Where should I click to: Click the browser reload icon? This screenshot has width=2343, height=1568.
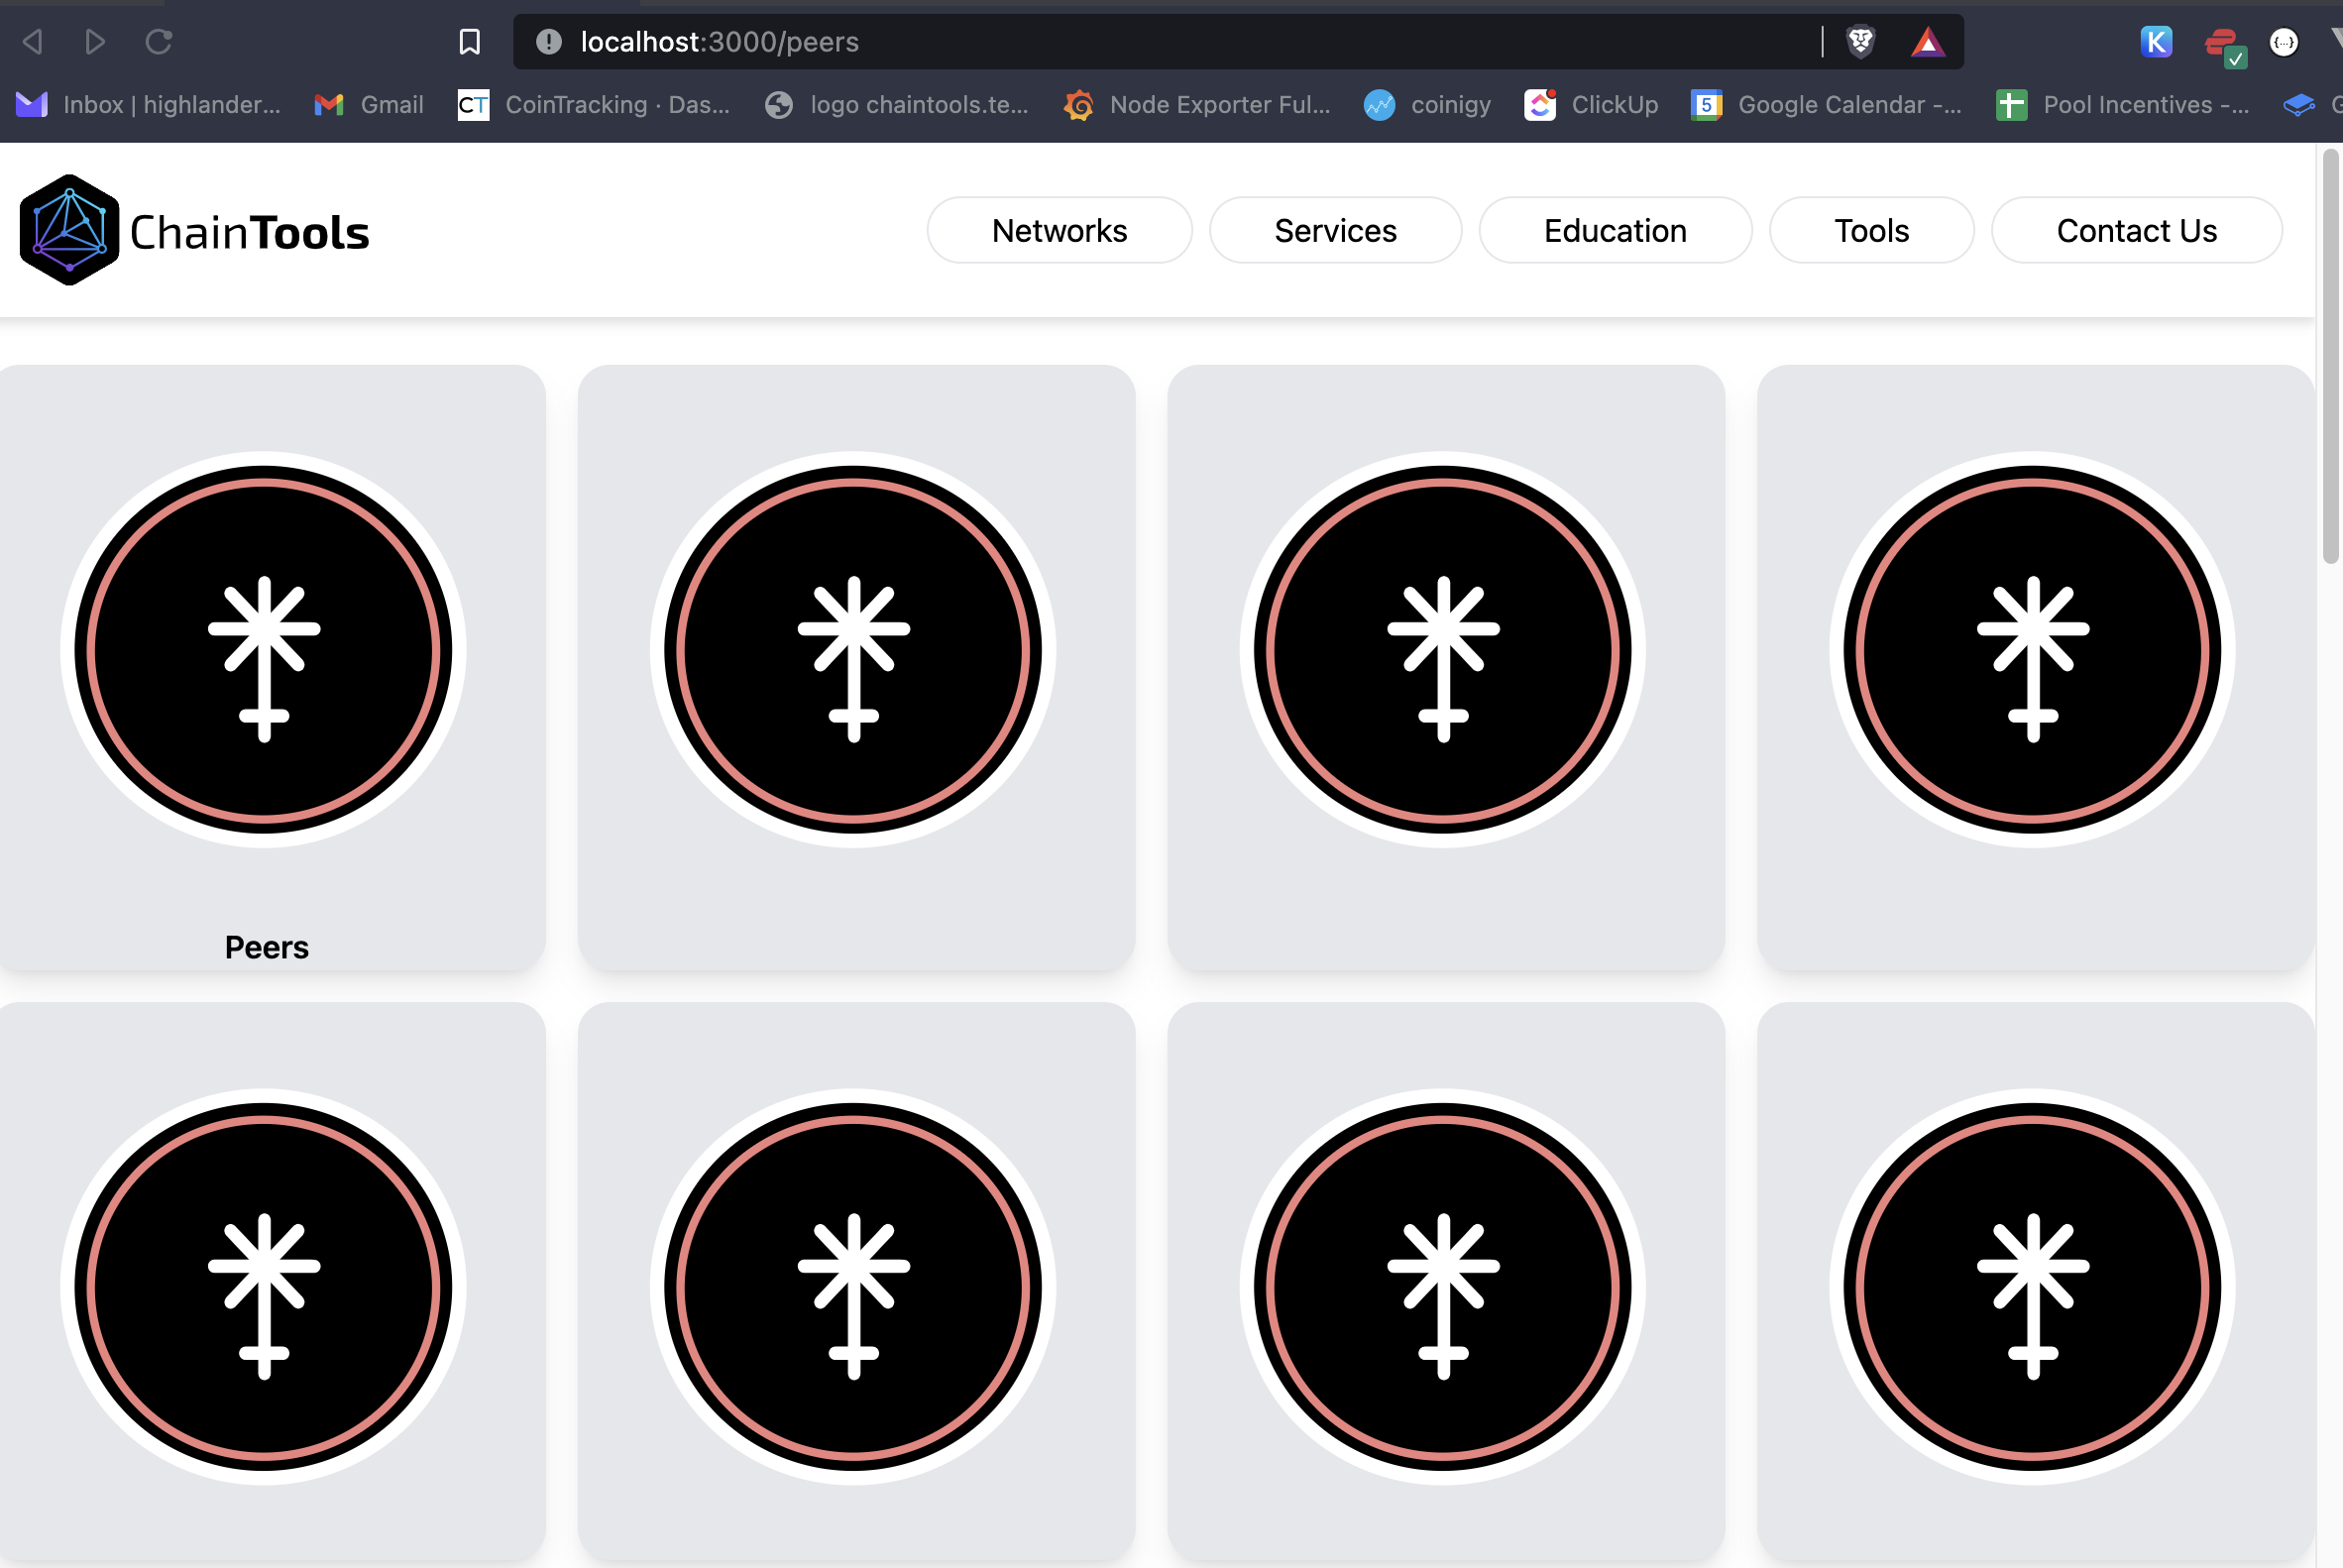[x=159, y=42]
